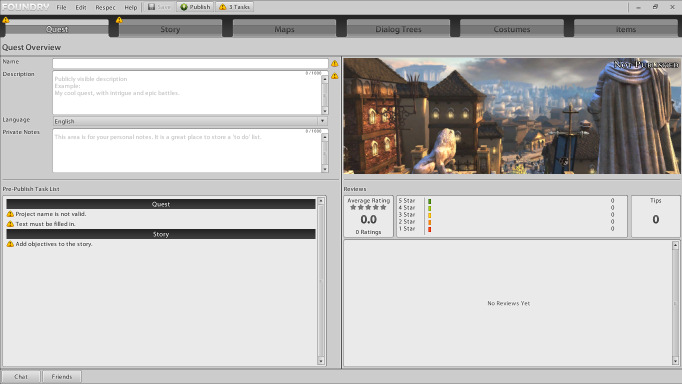Click into the Description text area
The width and height of the screenshot is (682, 384).
pyautogui.click(x=187, y=93)
